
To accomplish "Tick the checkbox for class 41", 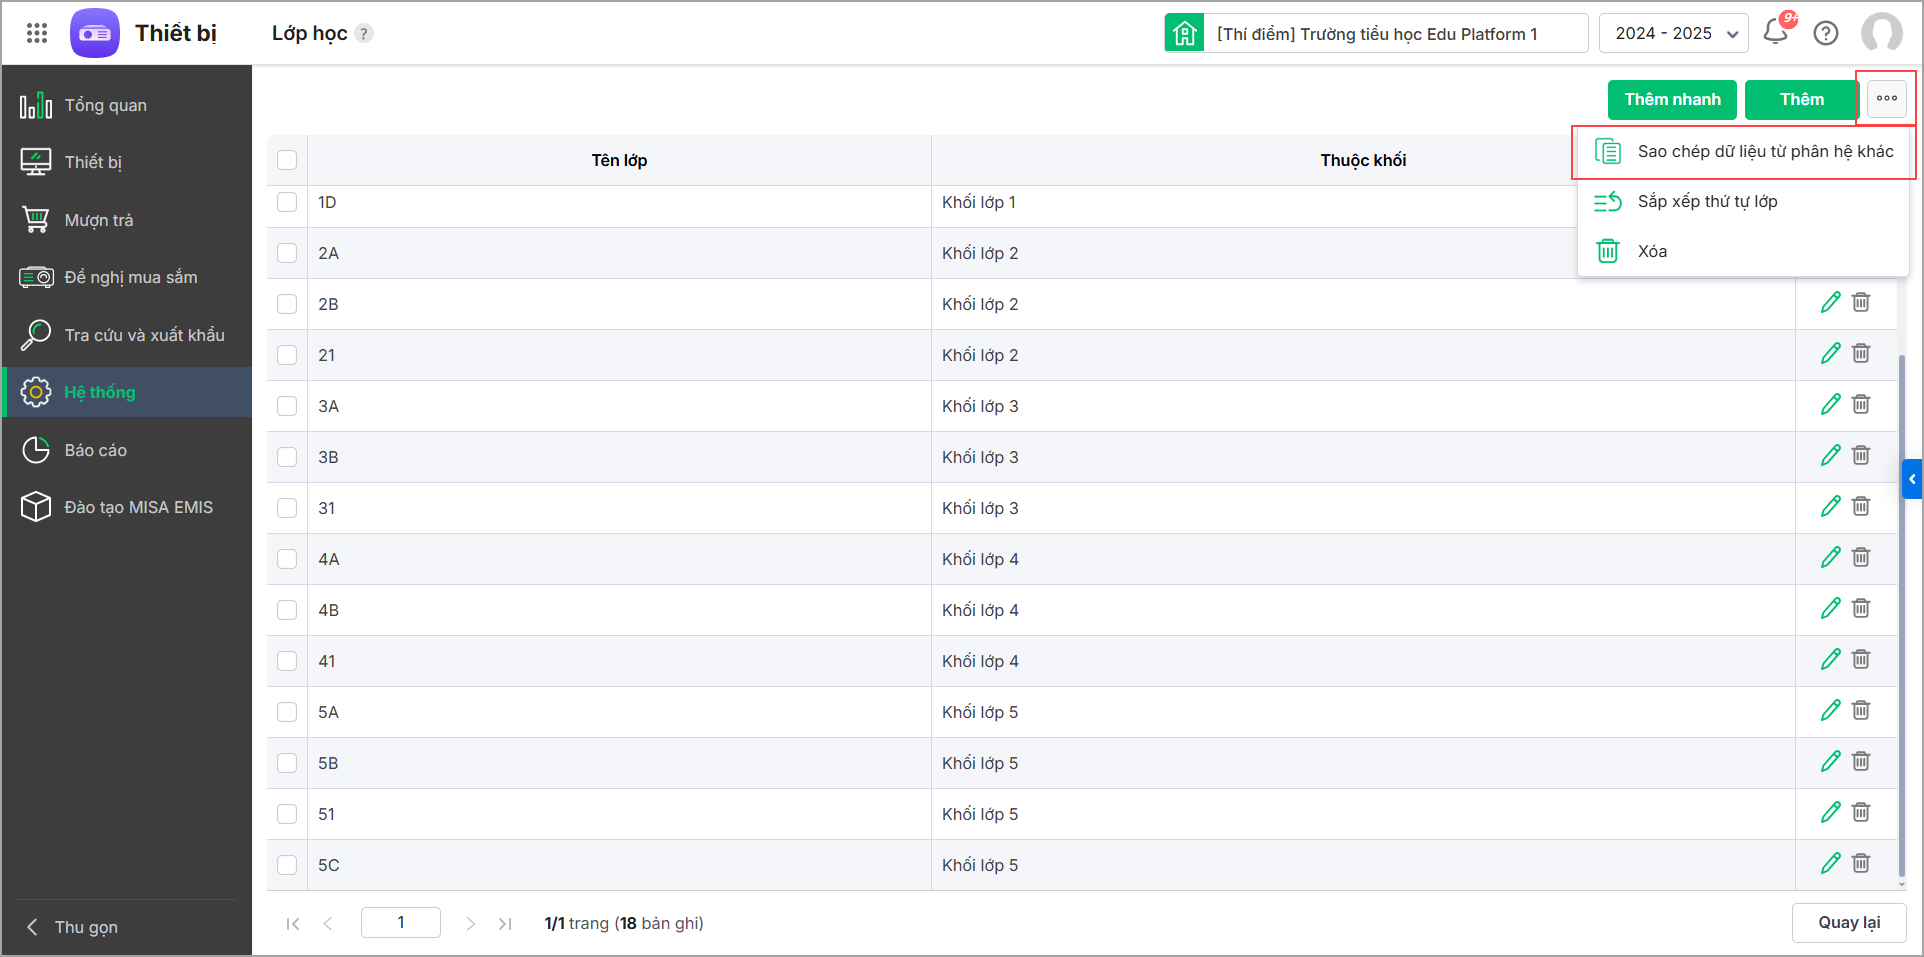I will [287, 661].
